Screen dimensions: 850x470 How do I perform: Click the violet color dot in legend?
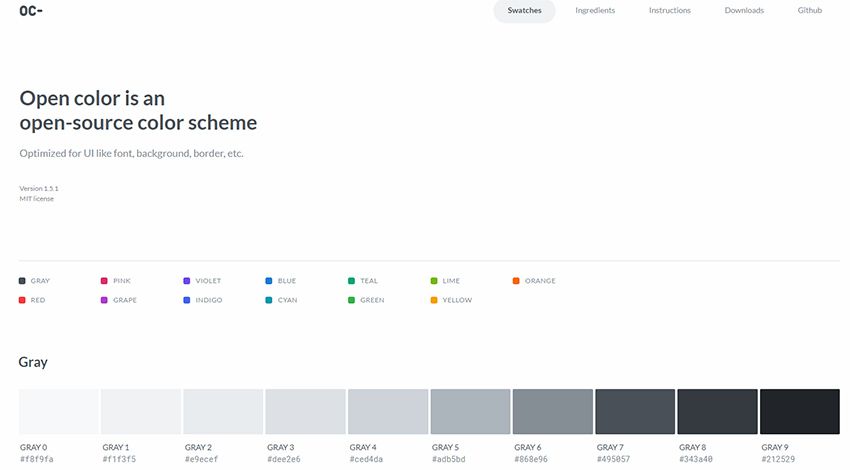click(x=187, y=281)
